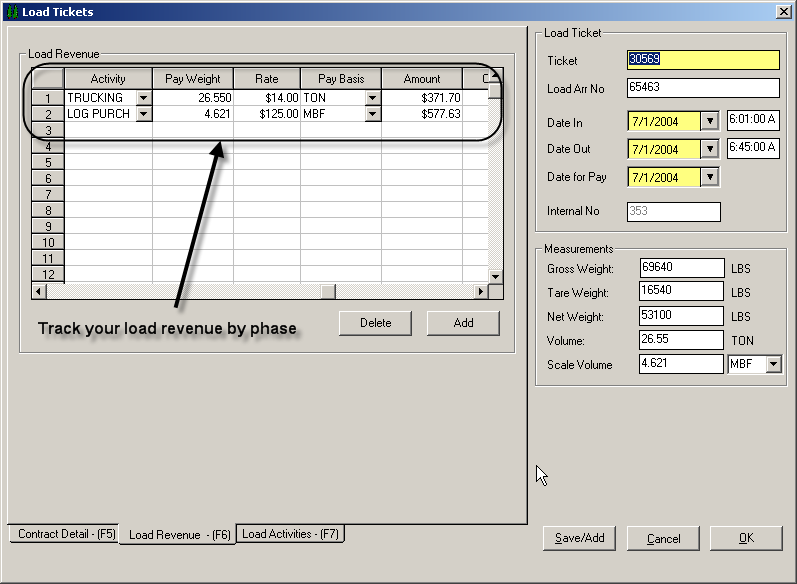The width and height of the screenshot is (797, 584).
Task: Click the 26.550 pay weight cell
Action: click(193, 98)
